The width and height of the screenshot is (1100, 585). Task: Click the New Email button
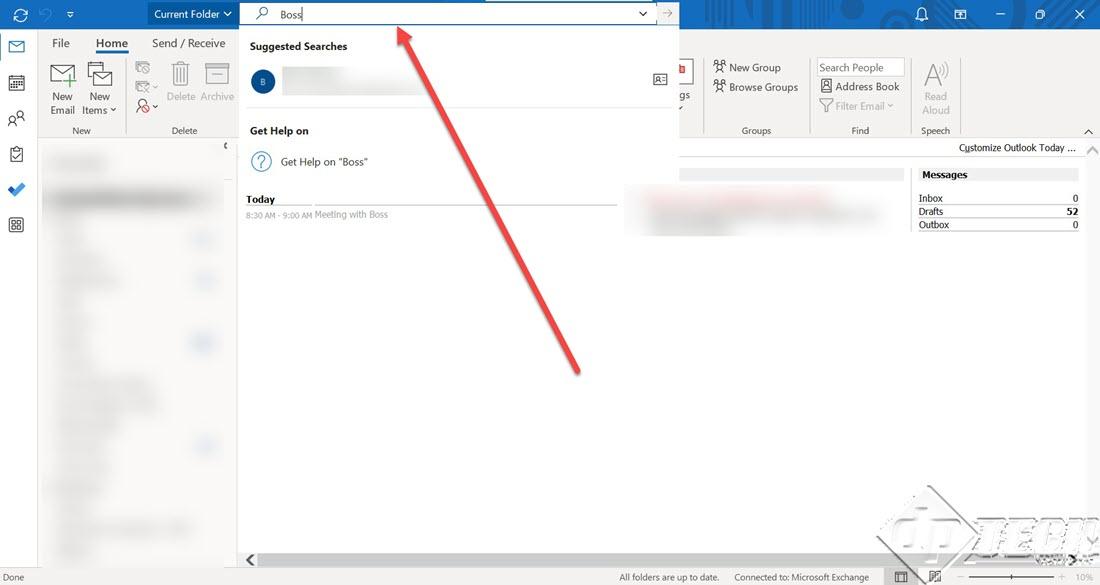[62, 89]
